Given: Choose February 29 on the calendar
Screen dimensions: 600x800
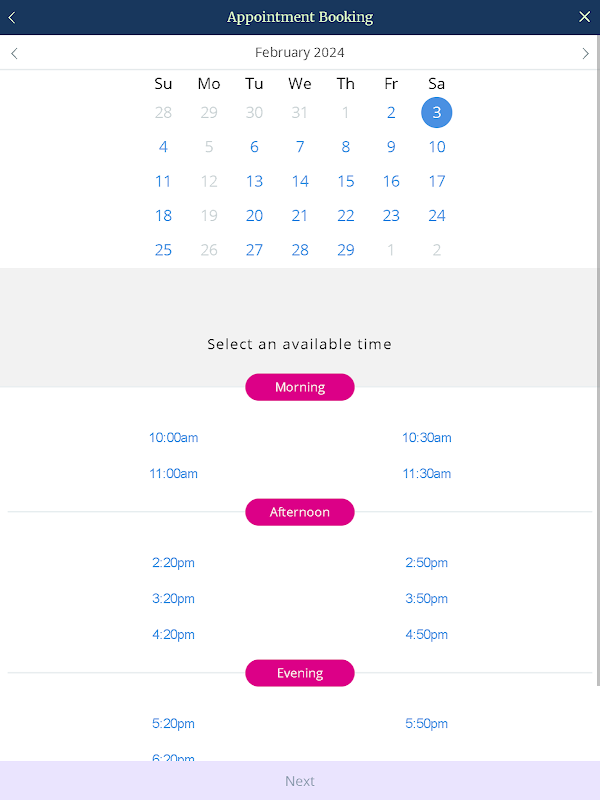Looking at the screenshot, I should point(345,250).
